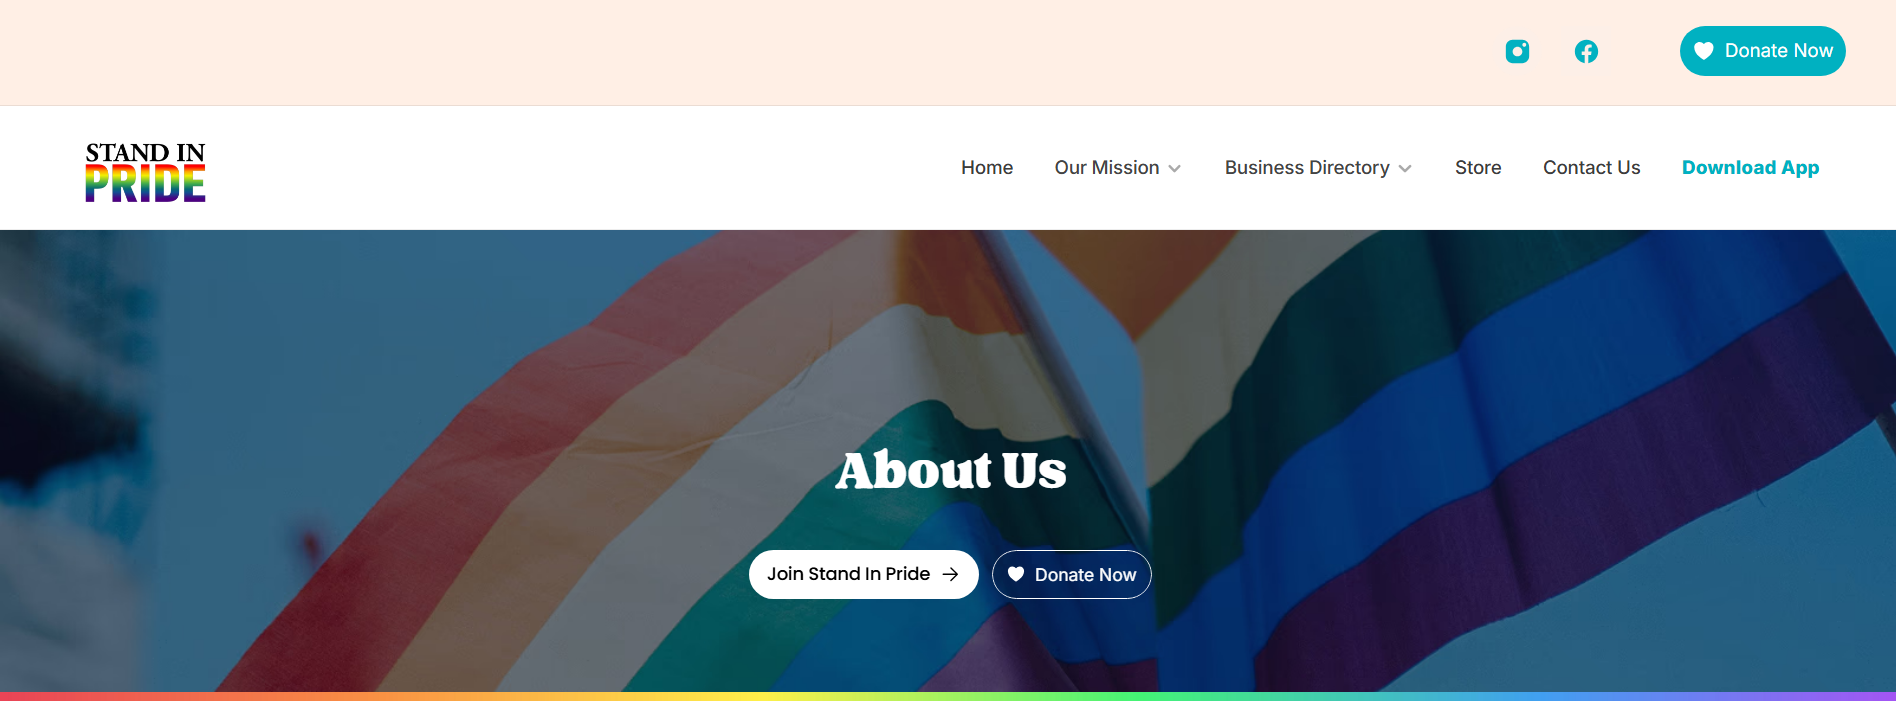The height and width of the screenshot is (711, 1896).
Task: Click the Download App link
Action: tap(1750, 168)
